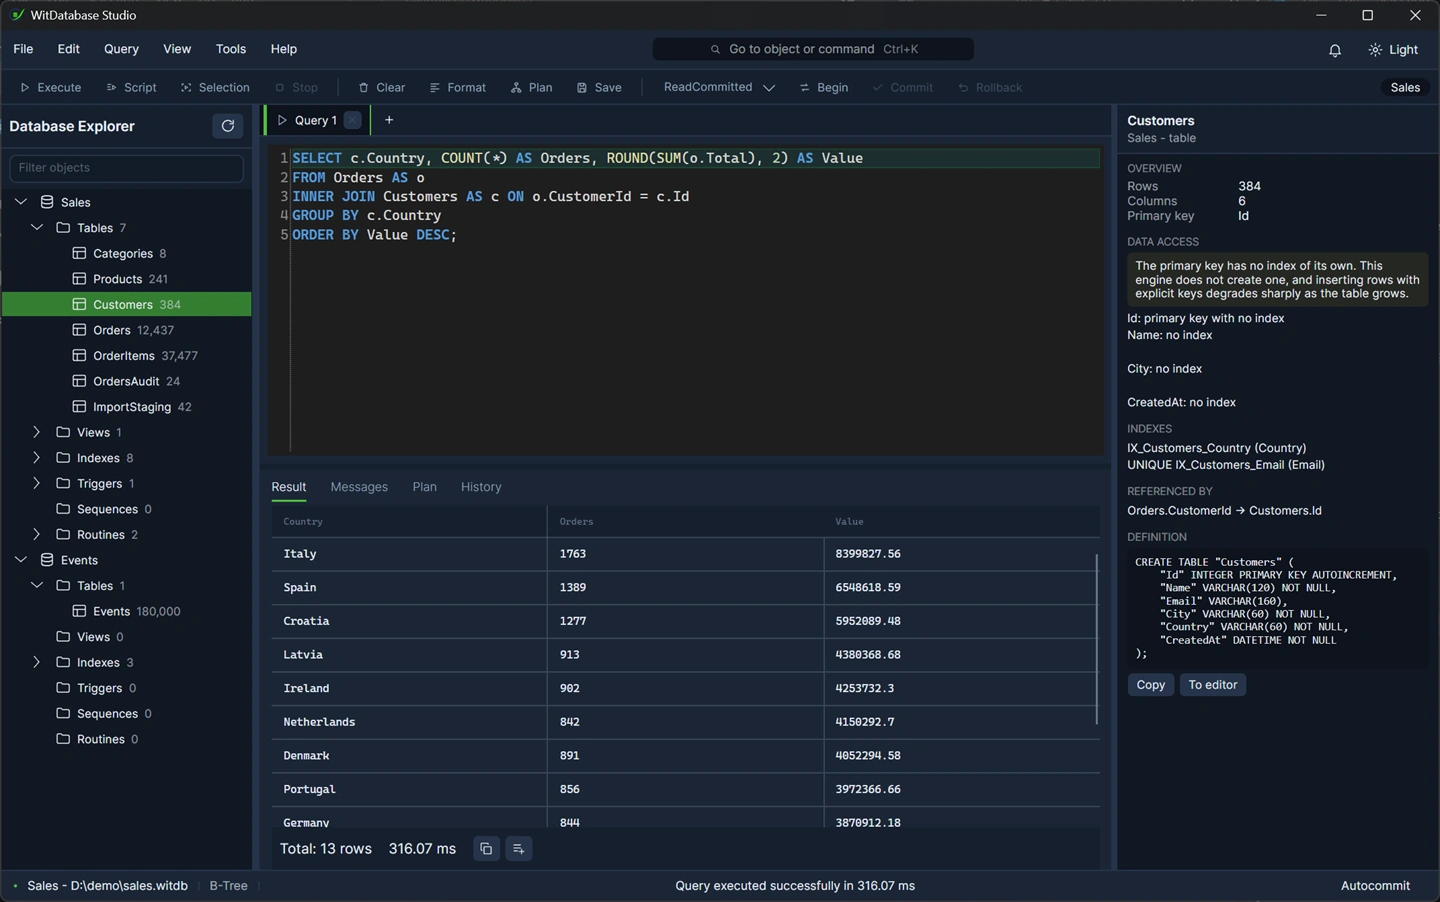Save the current query

(599, 87)
